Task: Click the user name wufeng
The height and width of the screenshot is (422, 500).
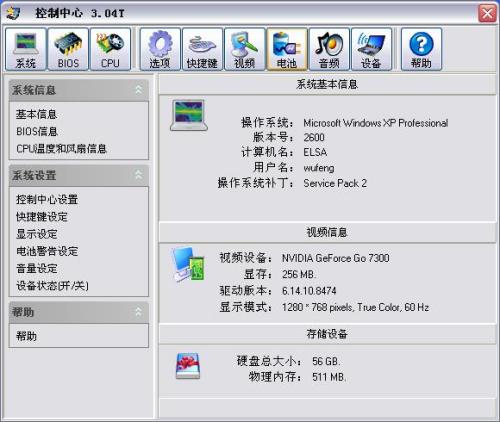Action: point(319,168)
